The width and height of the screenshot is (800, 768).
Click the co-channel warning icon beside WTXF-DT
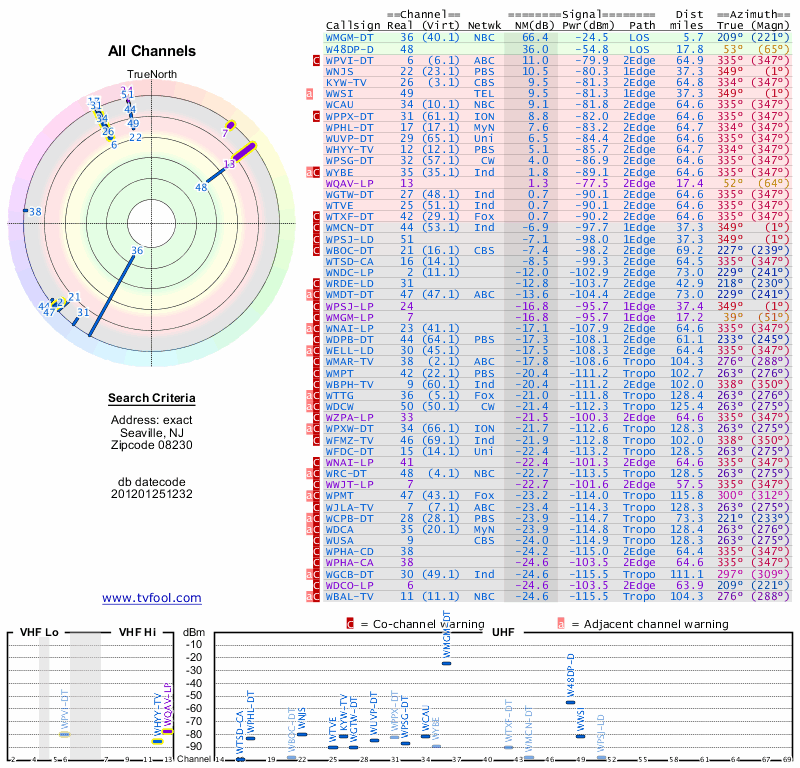point(316,215)
